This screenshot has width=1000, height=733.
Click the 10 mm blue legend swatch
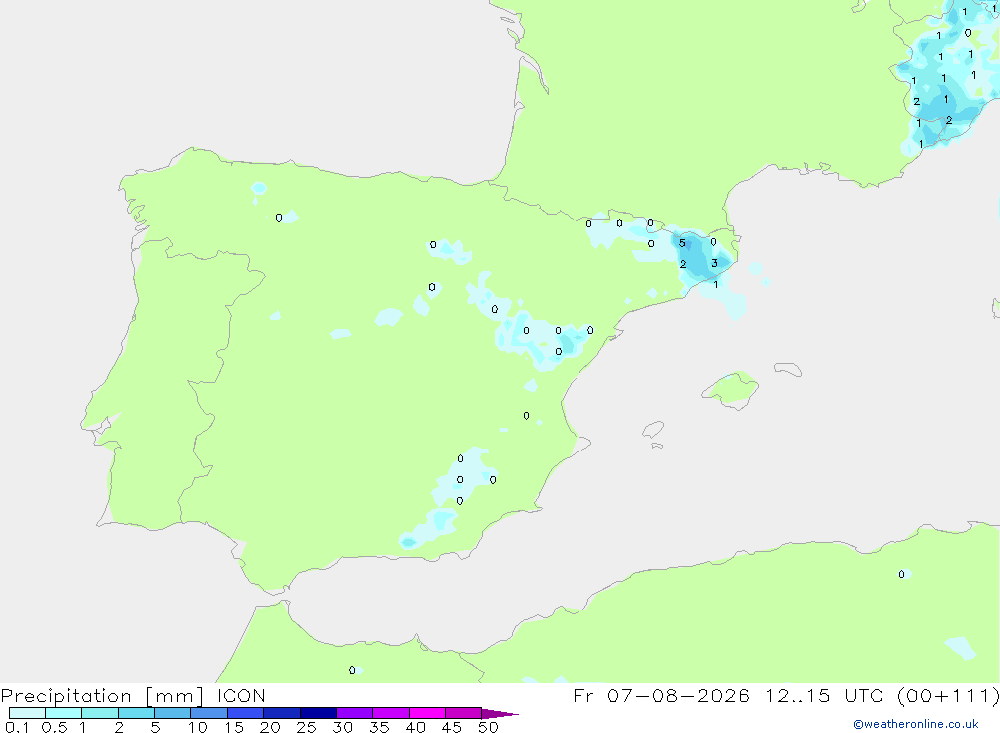point(209,713)
